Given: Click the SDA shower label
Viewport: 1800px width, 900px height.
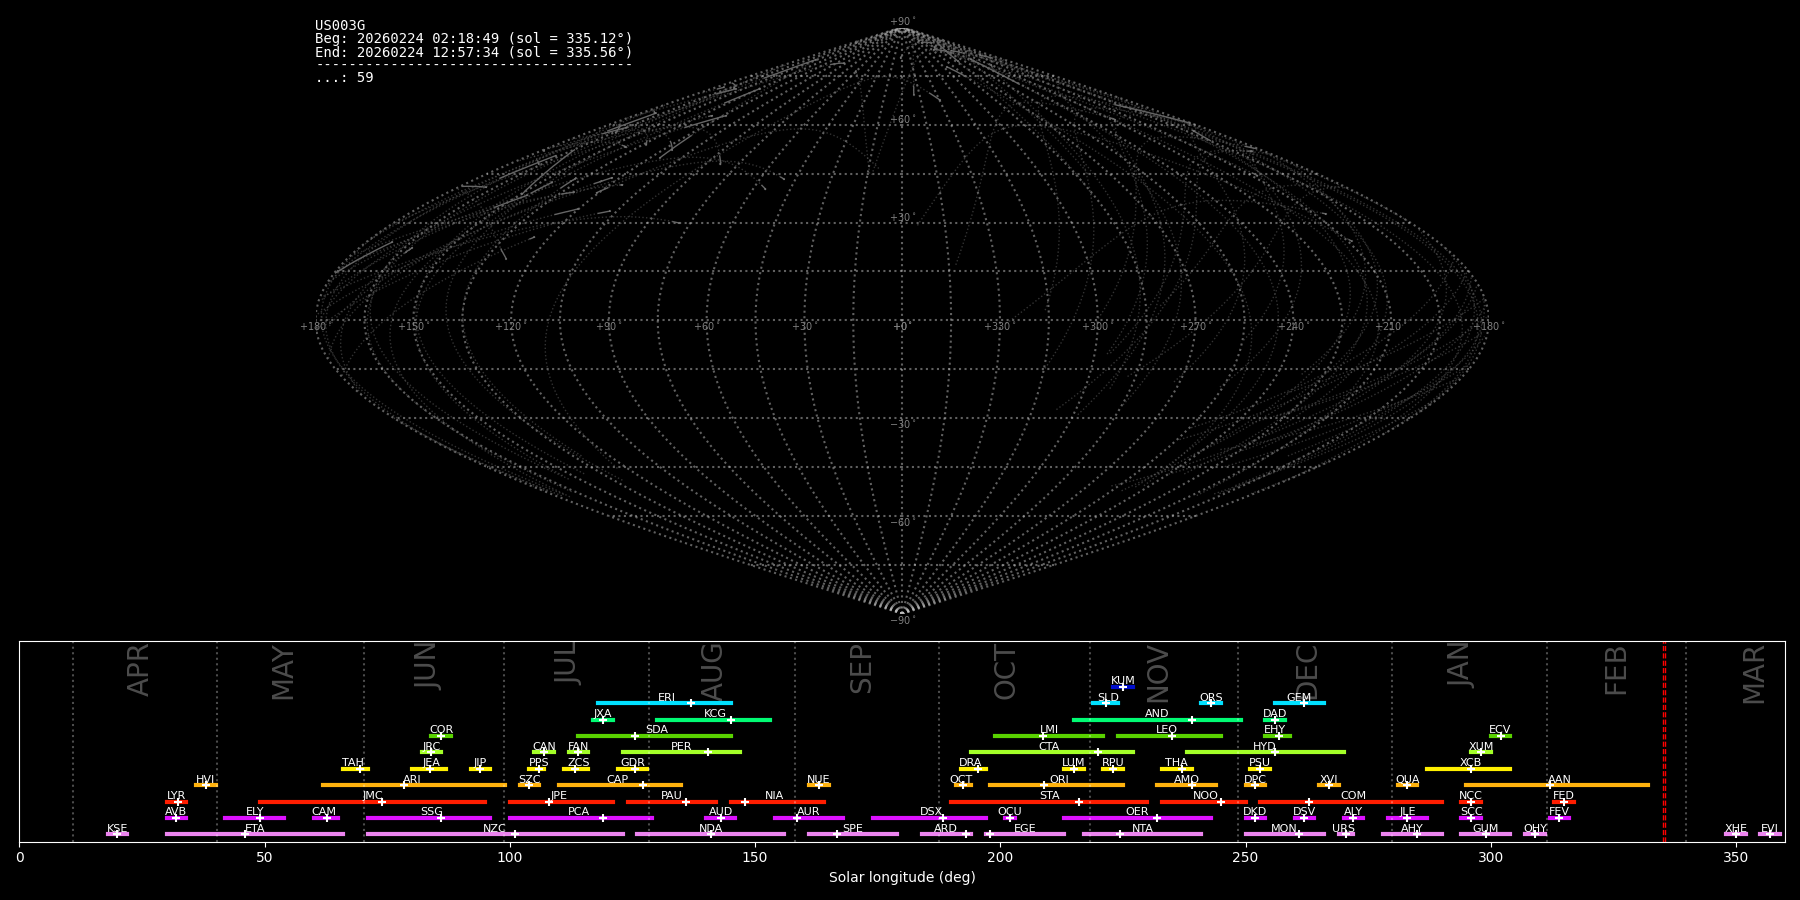Looking at the screenshot, I should pyautogui.click(x=657, y=729).
